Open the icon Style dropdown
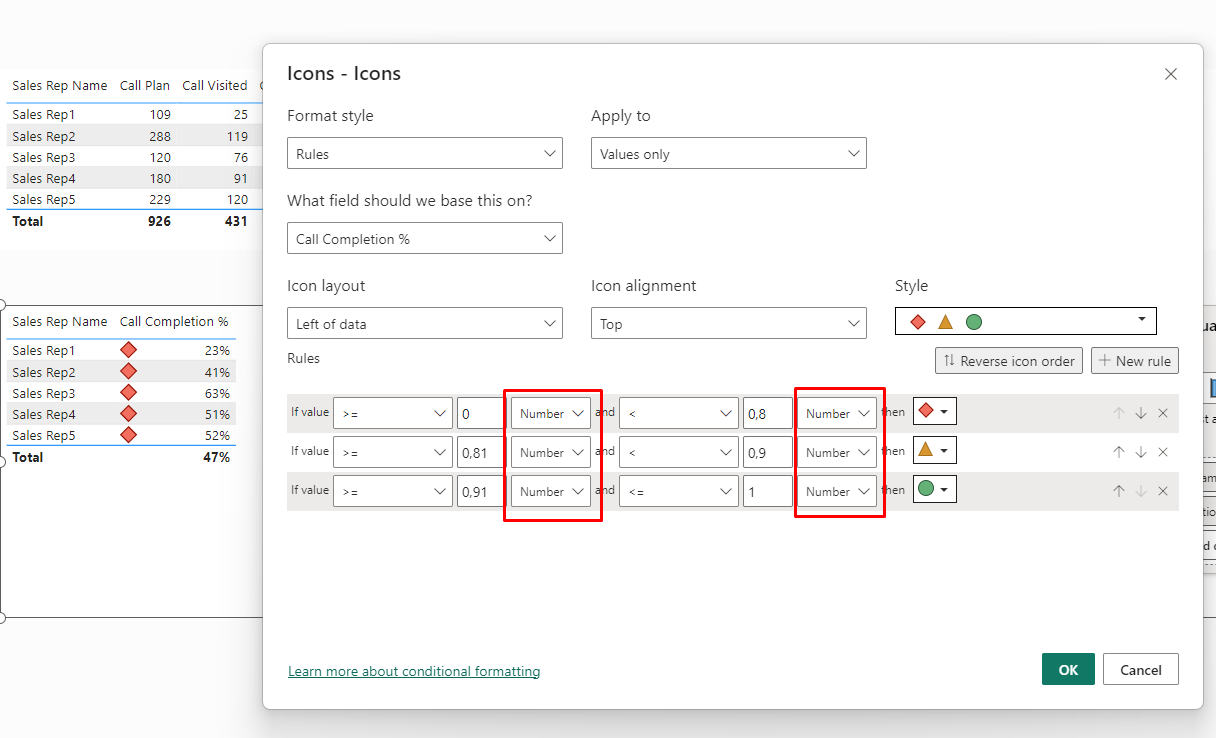1216x738 pixels. pos(1026,321)
